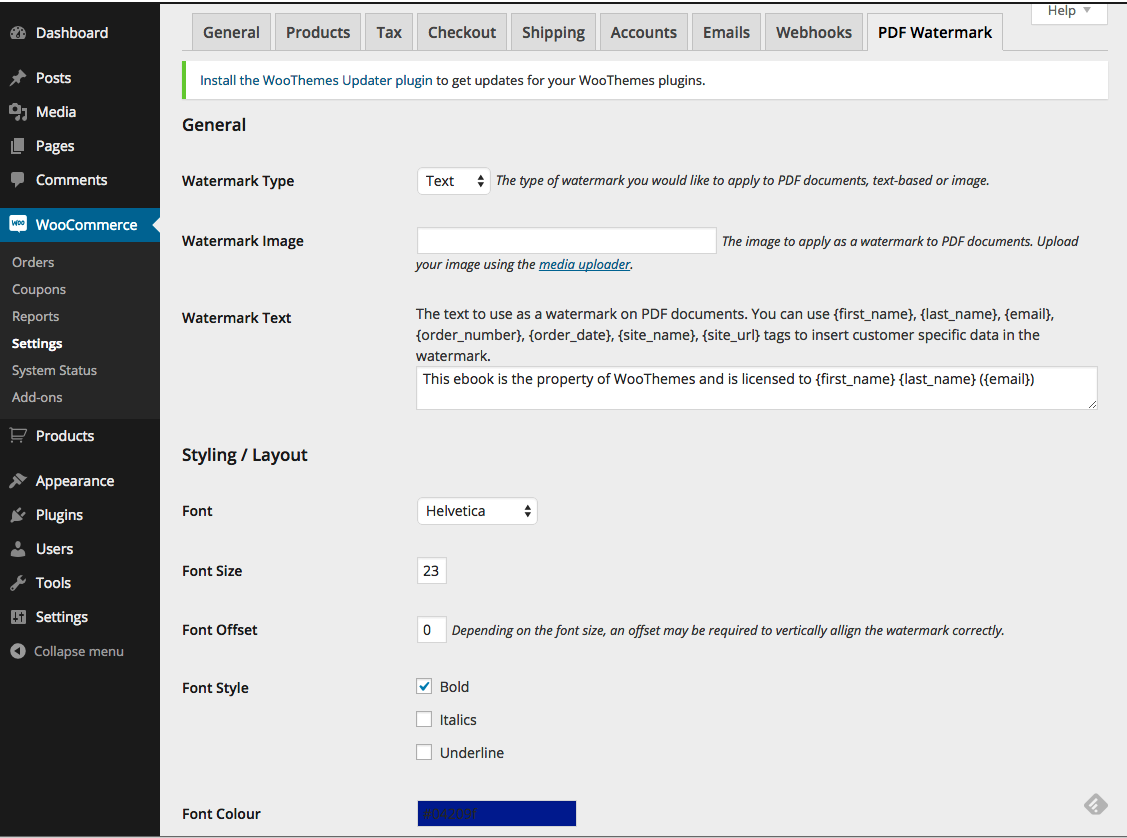The image size is (1127, 838).
Task: Click the WooCommerce sidebar icon
Action: (x=17, y=224)
